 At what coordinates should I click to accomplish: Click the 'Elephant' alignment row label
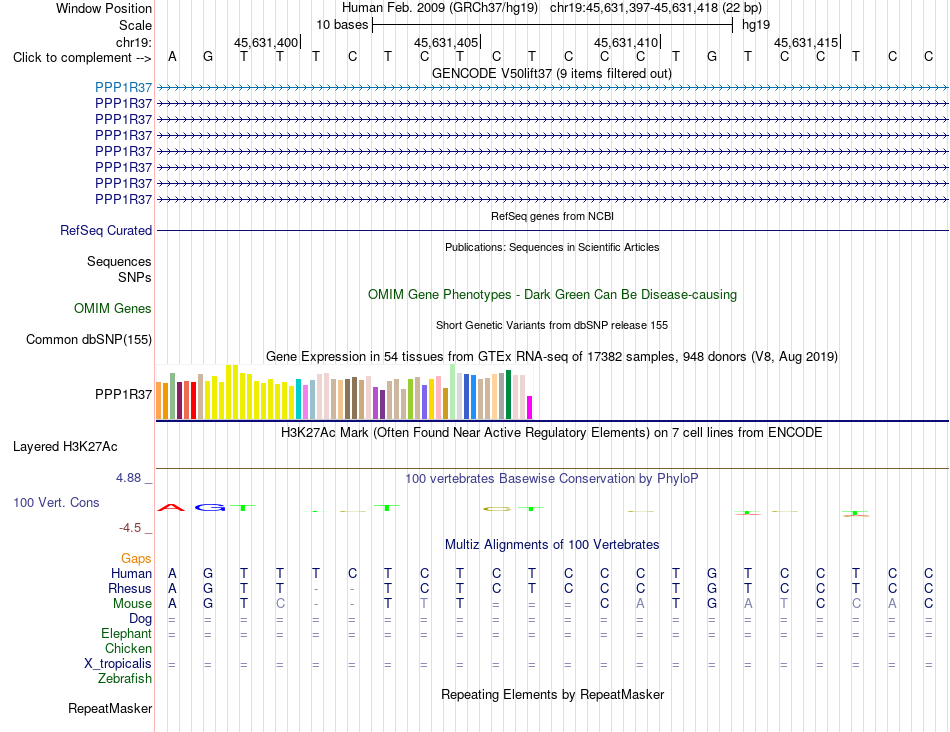[x=127, y=633]
